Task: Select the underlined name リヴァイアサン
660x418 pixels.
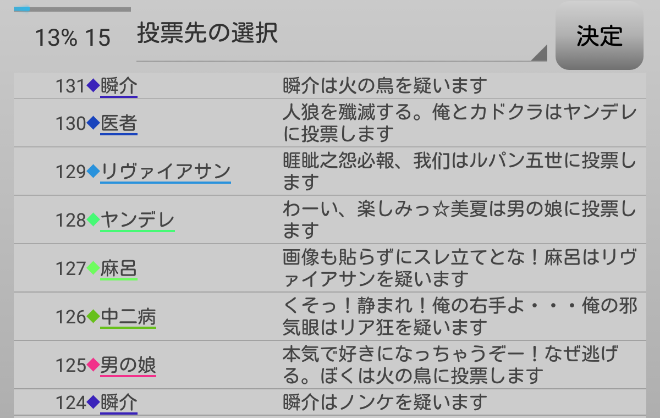Action: tap(166, 171)
